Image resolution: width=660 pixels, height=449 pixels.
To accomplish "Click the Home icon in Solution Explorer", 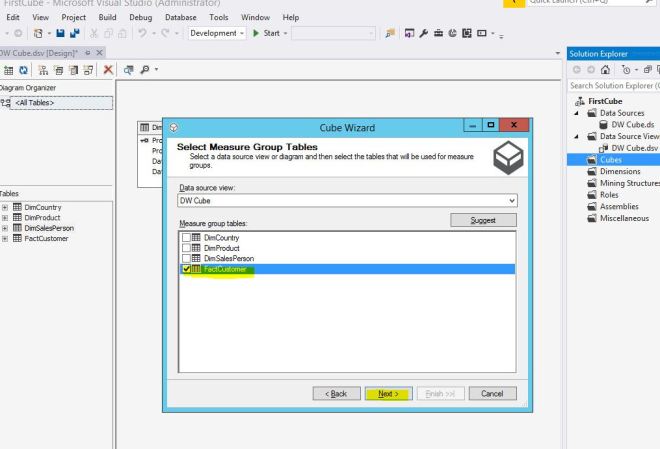I will [606, 71].
